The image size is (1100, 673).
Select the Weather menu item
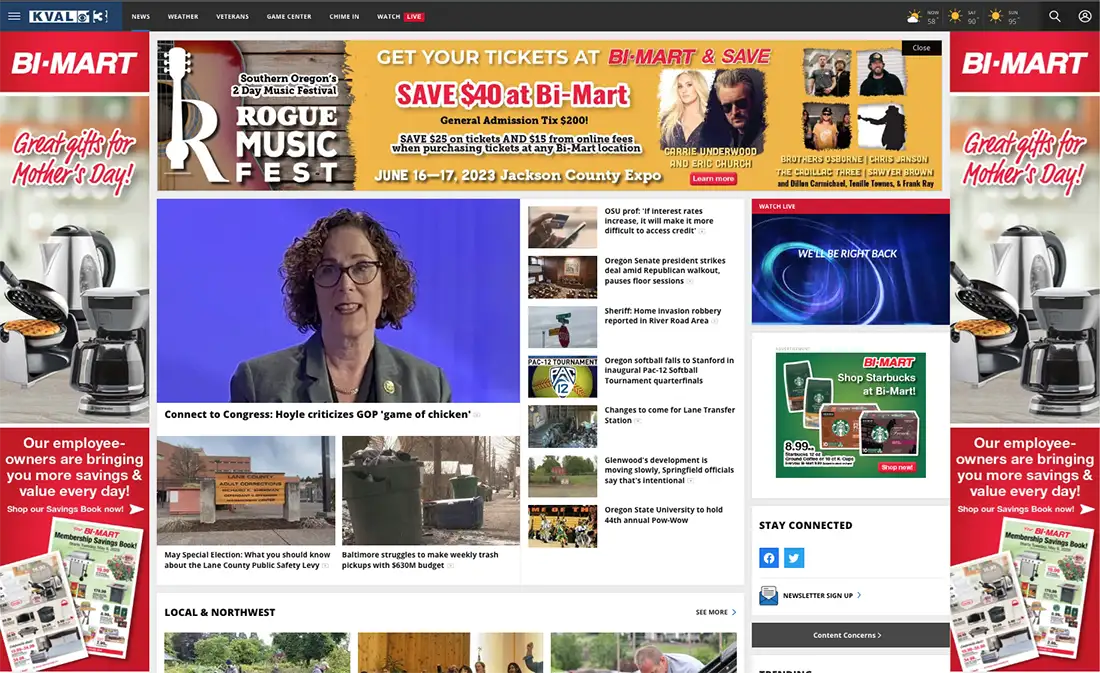coord(183,16)
